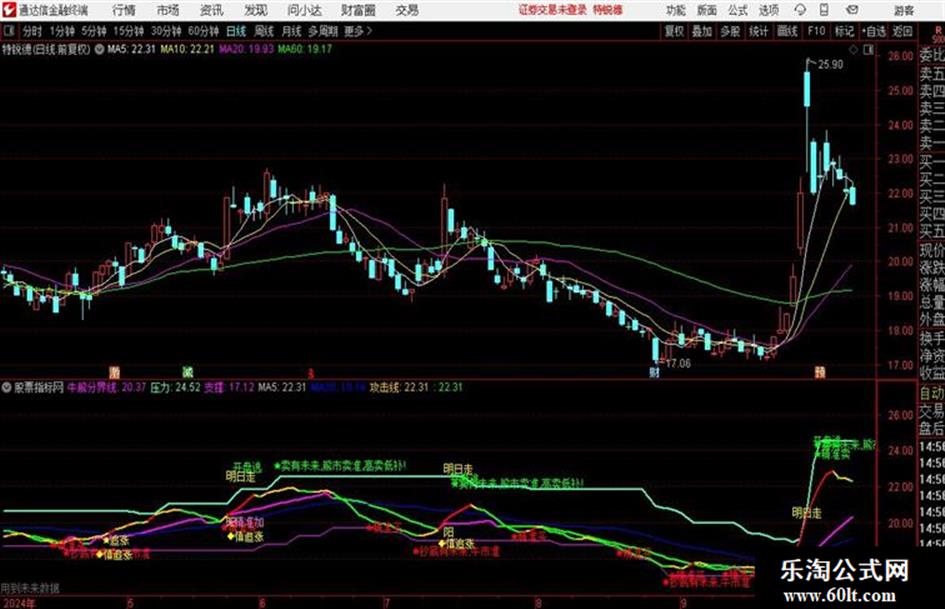
Task: Toggle the left sidebar panel icon
Action: (8, 30)
